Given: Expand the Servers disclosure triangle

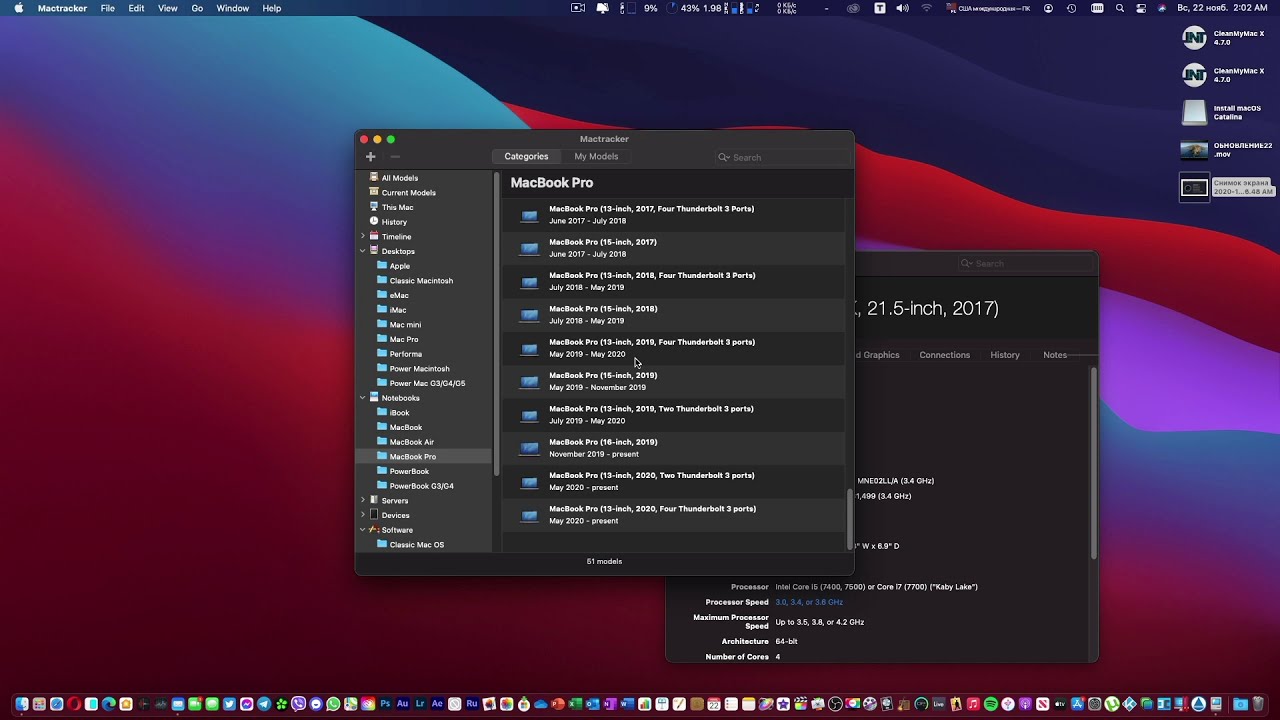Looking at the screenshot, I should [x=363, y=500].
